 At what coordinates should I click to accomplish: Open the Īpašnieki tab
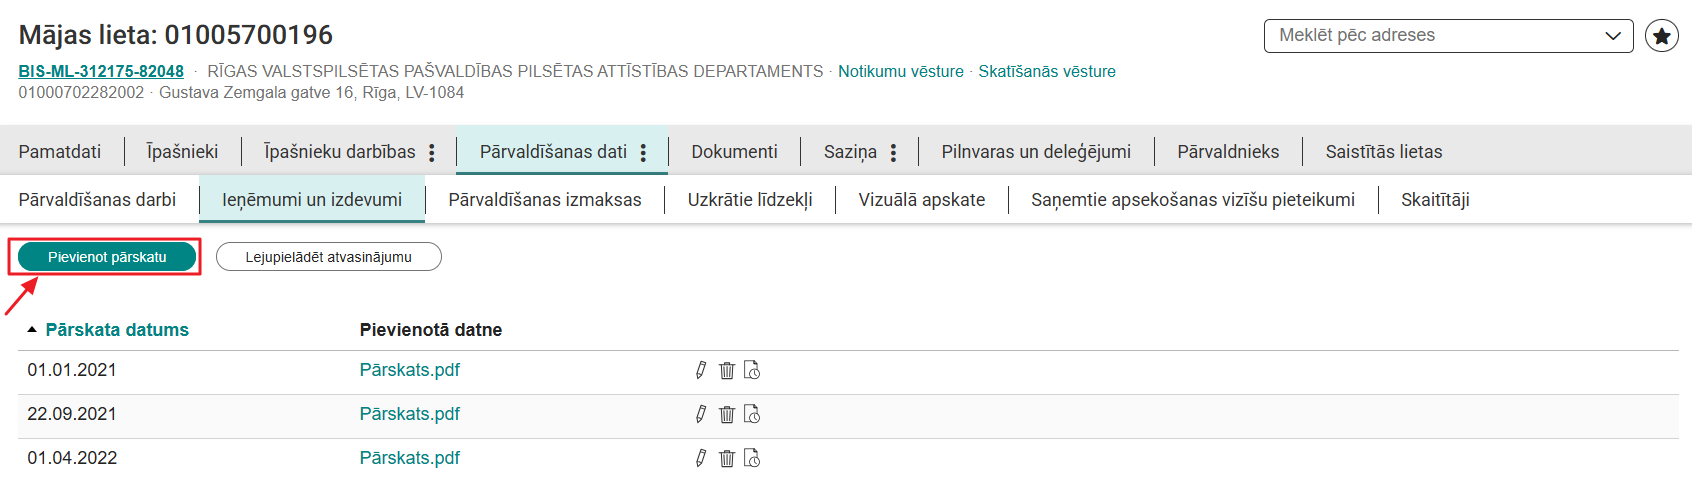[x=182, y=152]
